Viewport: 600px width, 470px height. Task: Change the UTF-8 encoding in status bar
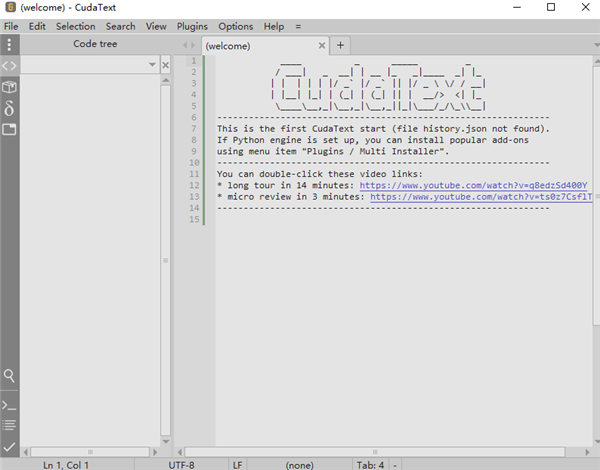181,465
